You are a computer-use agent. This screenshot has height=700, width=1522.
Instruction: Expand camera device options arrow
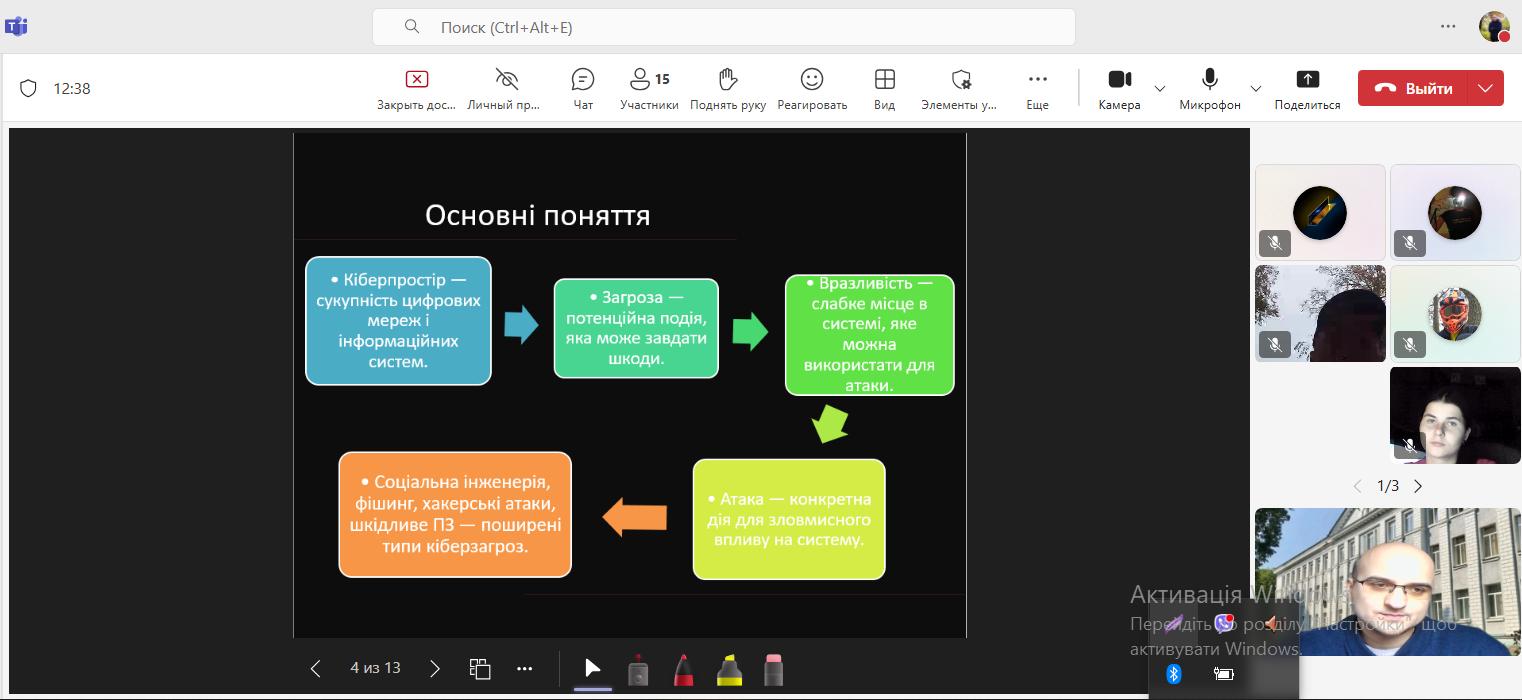tap(1160, 88)
